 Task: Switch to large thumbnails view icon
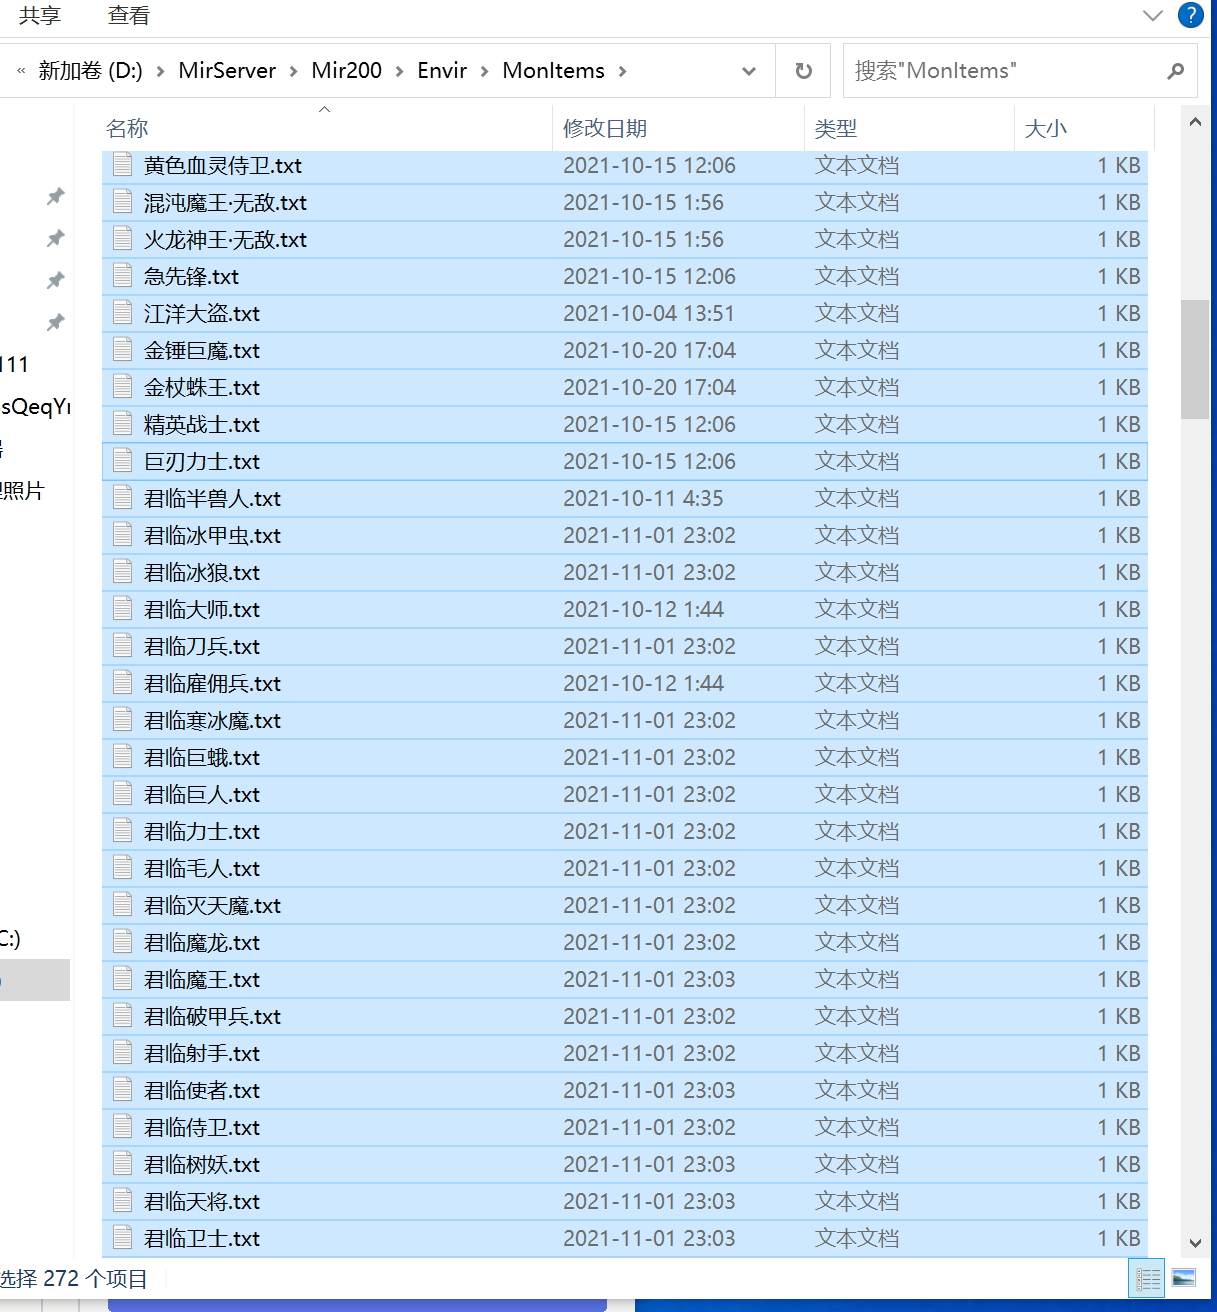pyautogui.click(x=1184, y=1278)
